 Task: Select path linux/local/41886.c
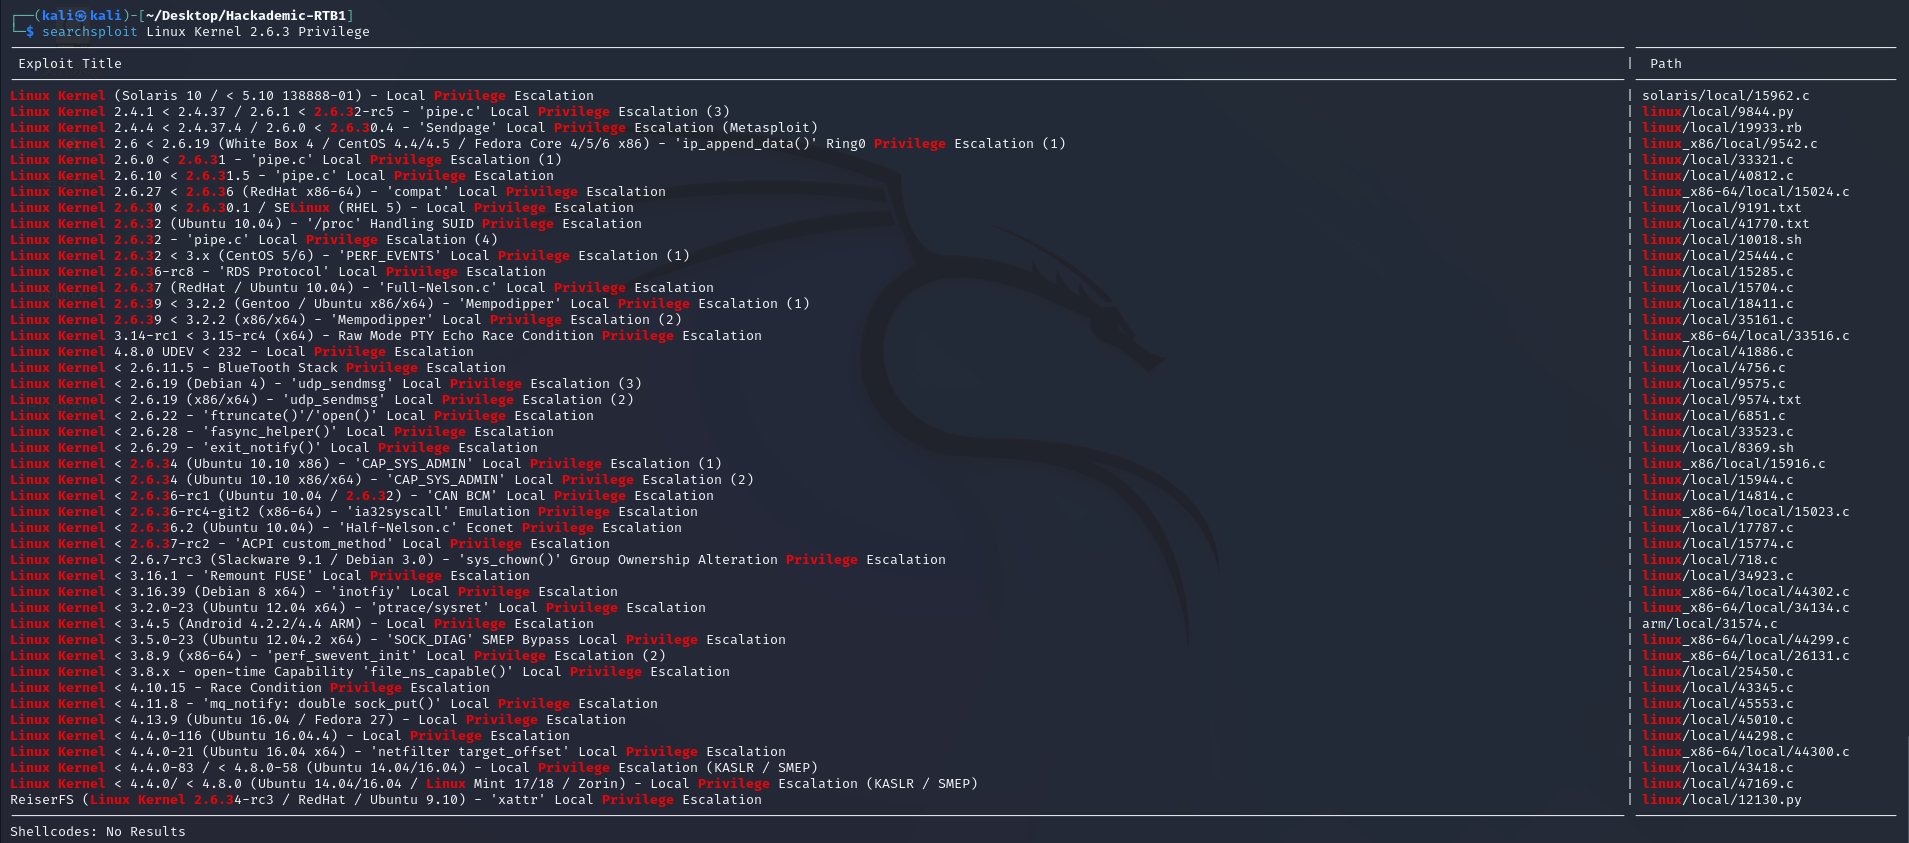(x=1718, y=352)
